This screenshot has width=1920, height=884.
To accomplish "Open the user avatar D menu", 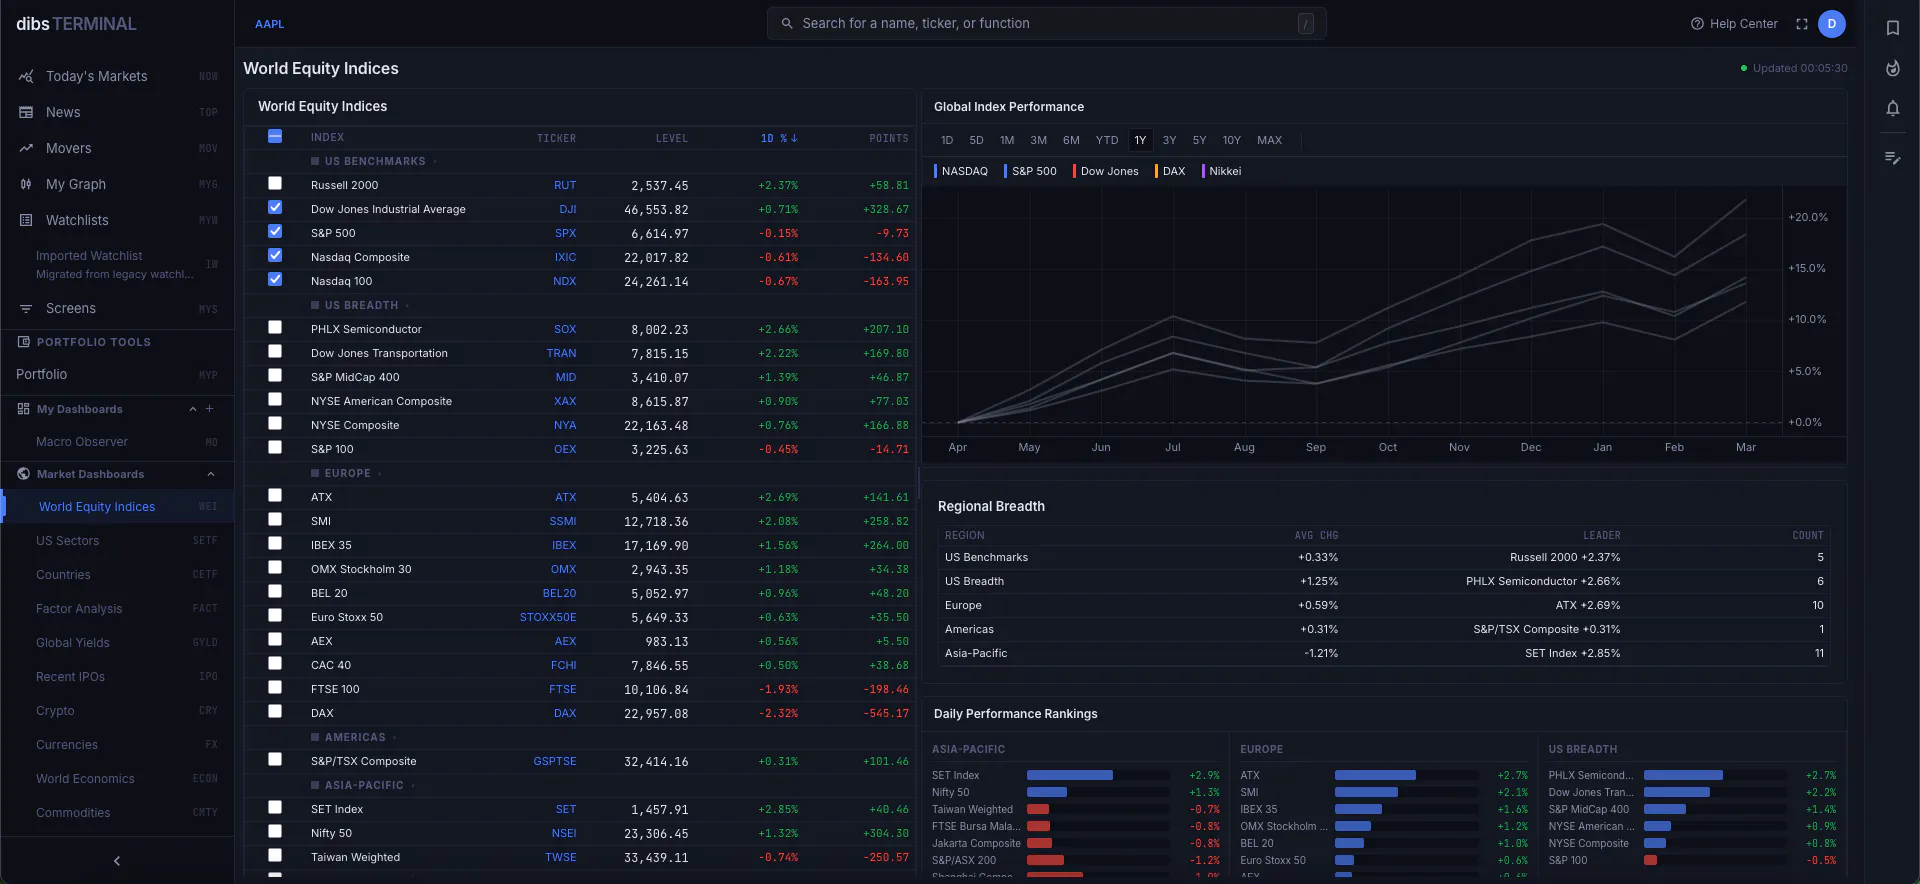I will tap(1832, 24).
